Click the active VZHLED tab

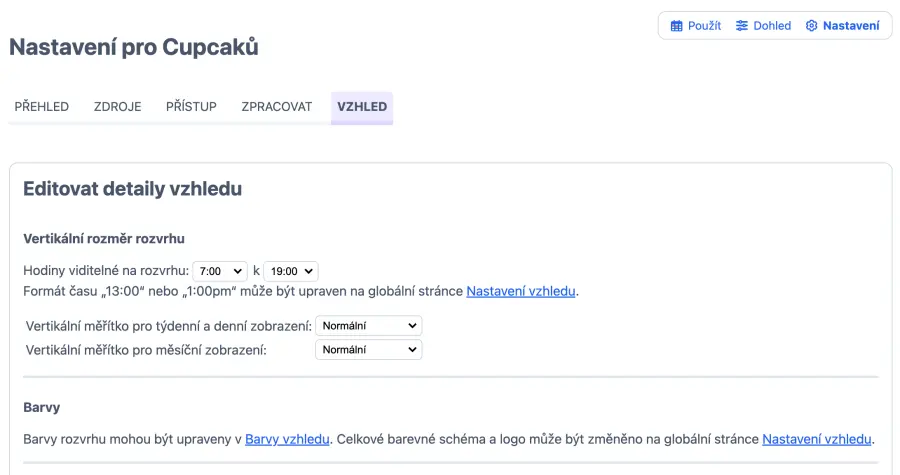click(x=362, y=107)
